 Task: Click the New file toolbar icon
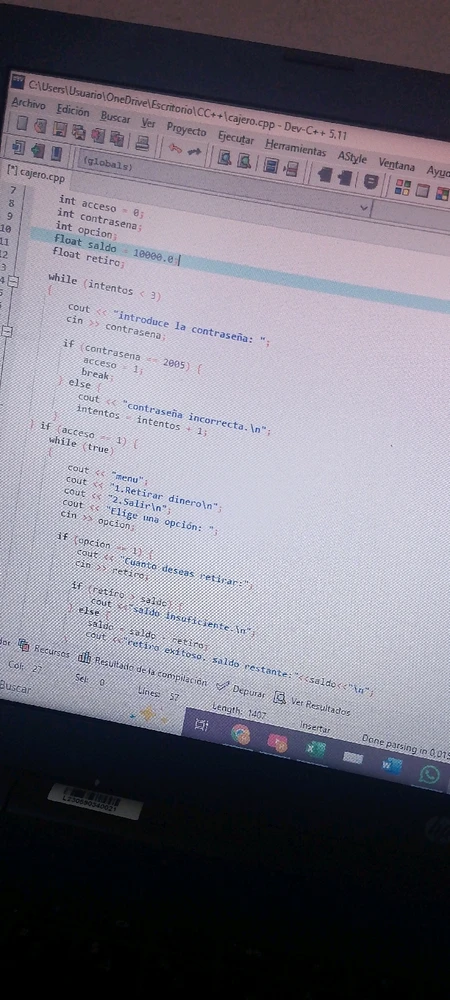coord(22,123)
